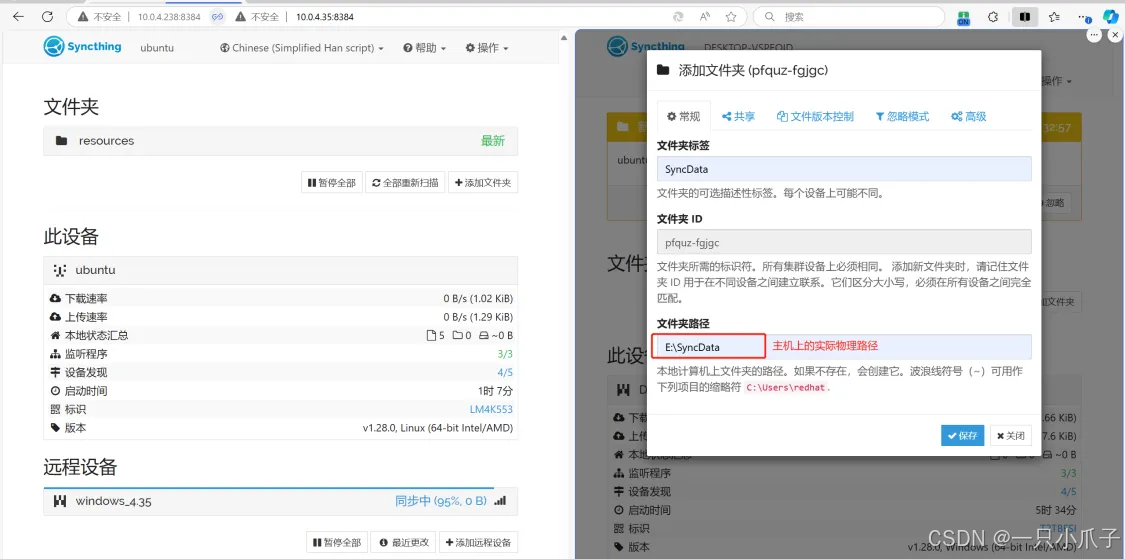Open the 操作 dropdown in the ubuntu pane
1125x559 pixels.
[487, 48]
